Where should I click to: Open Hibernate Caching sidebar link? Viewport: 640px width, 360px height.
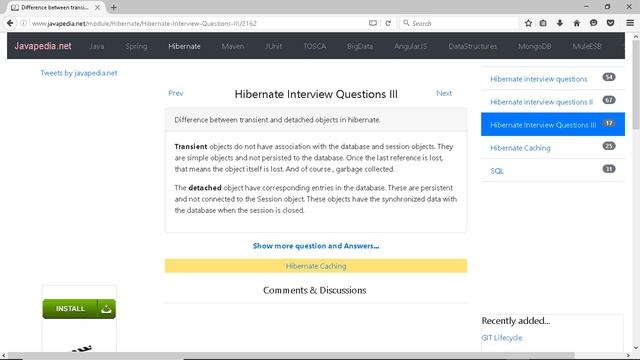tap(520, 148)
